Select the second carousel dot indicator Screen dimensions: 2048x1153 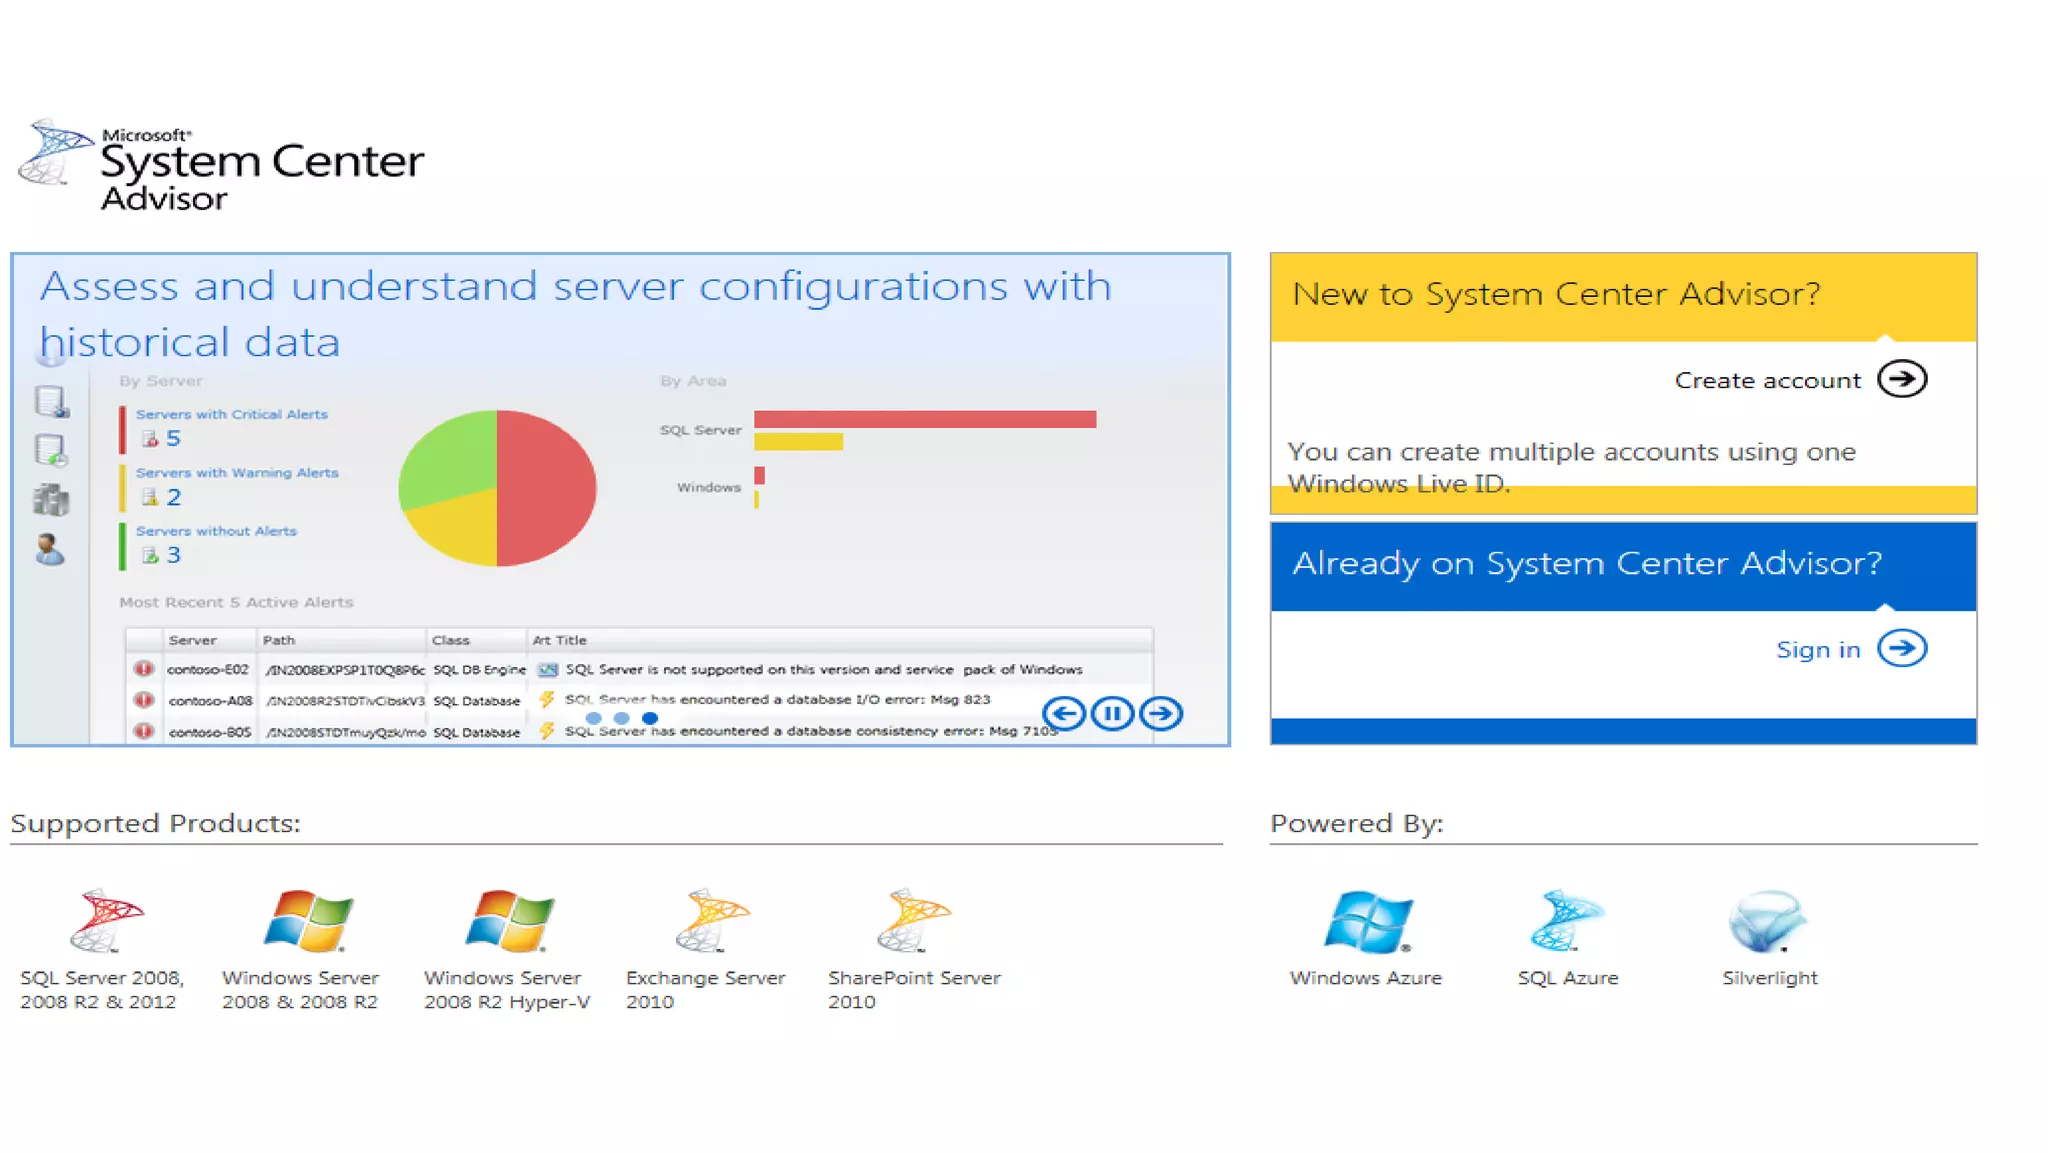pyautogui.click(x=621, y=718)
